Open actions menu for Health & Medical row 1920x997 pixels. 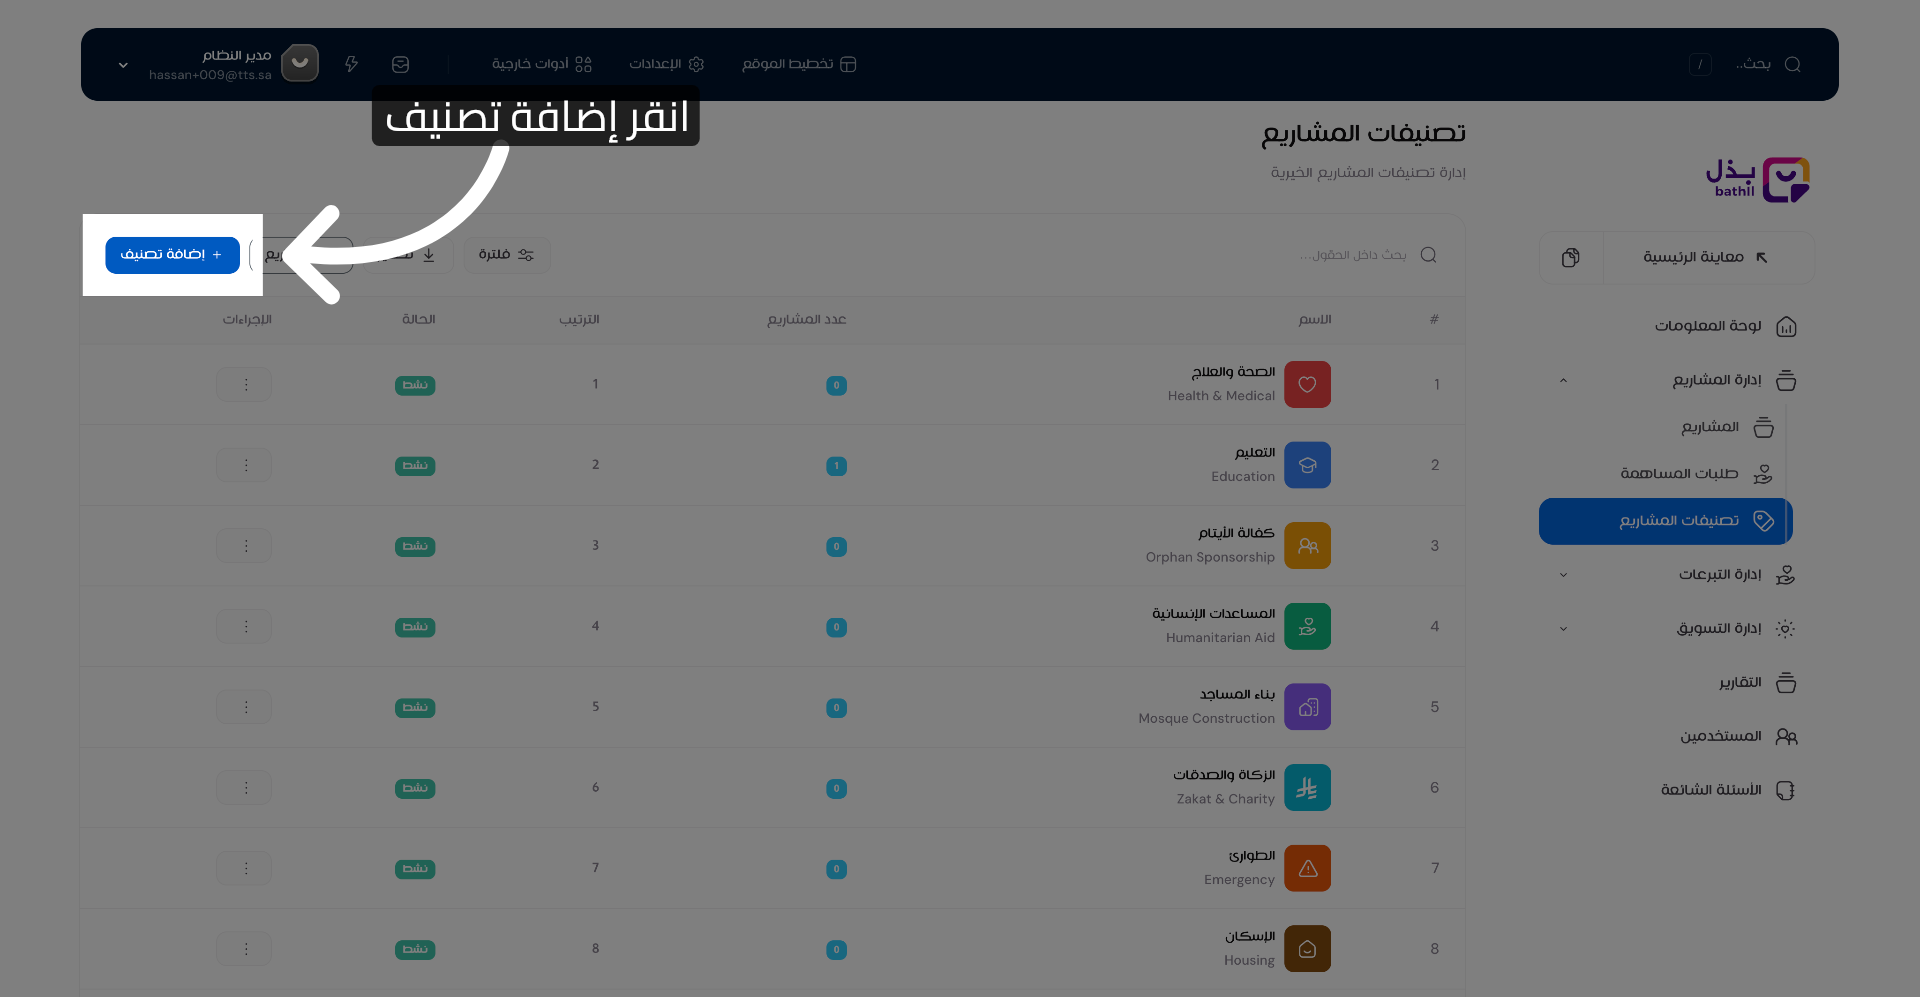coord(243,384)
